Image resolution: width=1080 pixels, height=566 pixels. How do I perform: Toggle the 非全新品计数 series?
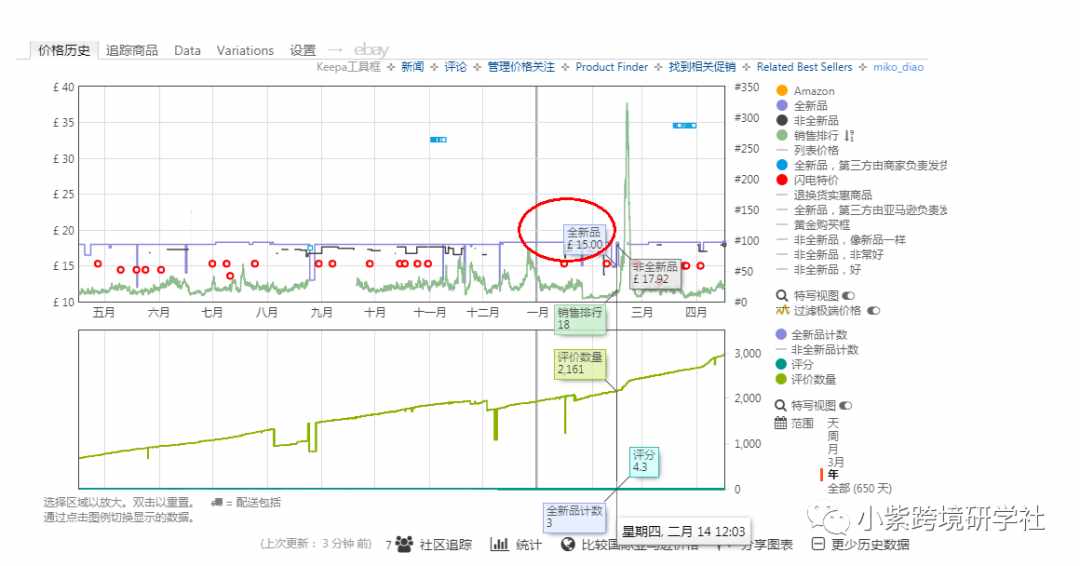pyautogui.click(x=817, y=350)
